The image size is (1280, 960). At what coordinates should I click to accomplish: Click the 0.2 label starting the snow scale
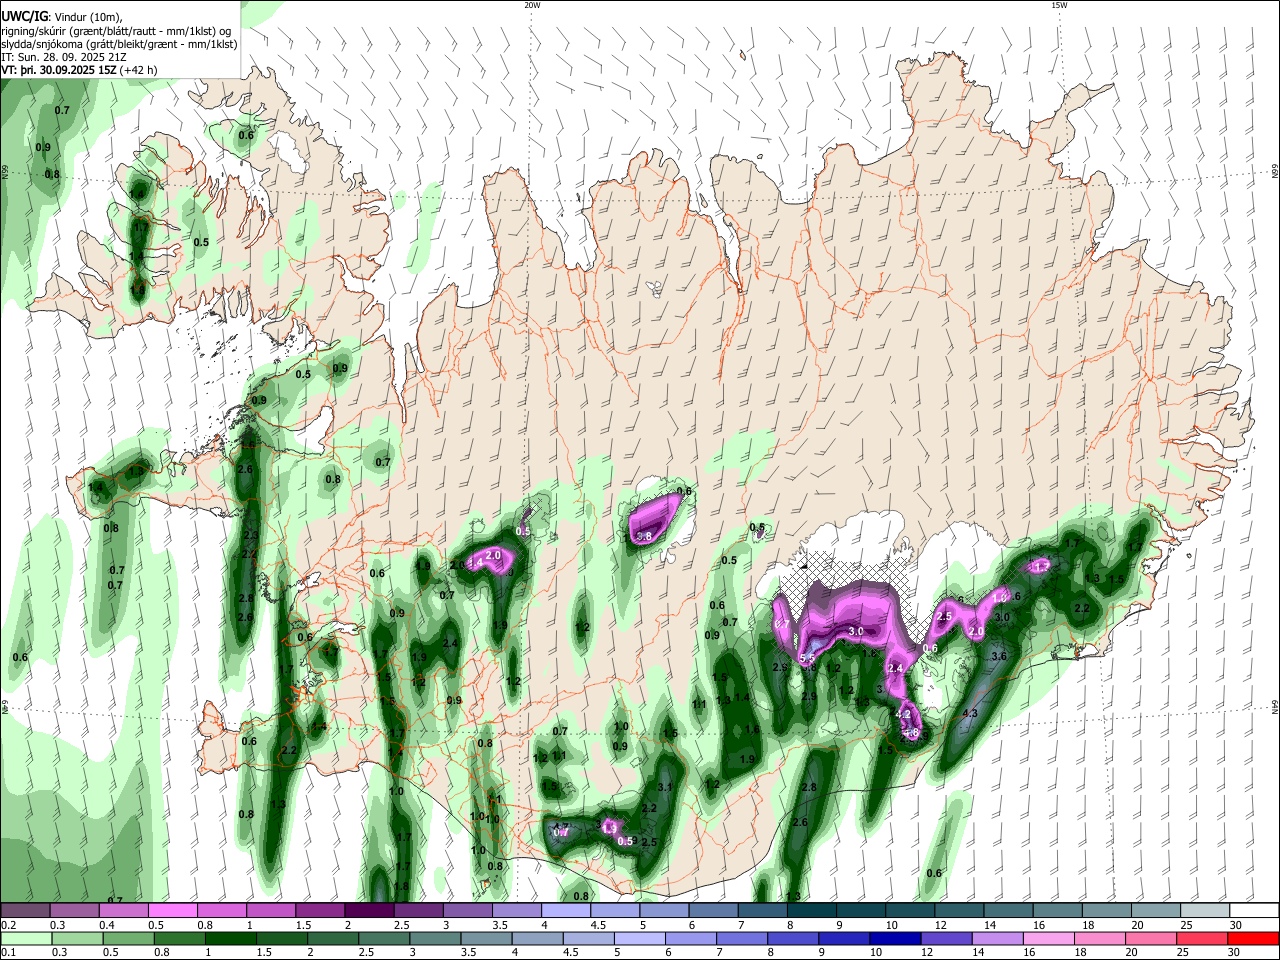click(9, 925)
